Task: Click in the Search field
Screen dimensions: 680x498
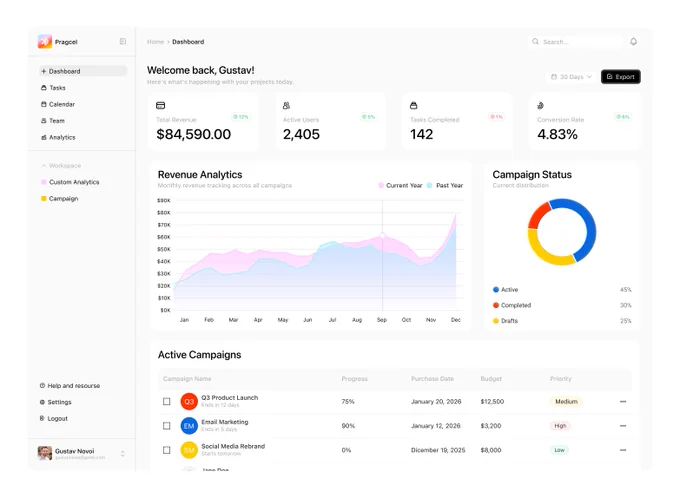Action: point(575,42)
